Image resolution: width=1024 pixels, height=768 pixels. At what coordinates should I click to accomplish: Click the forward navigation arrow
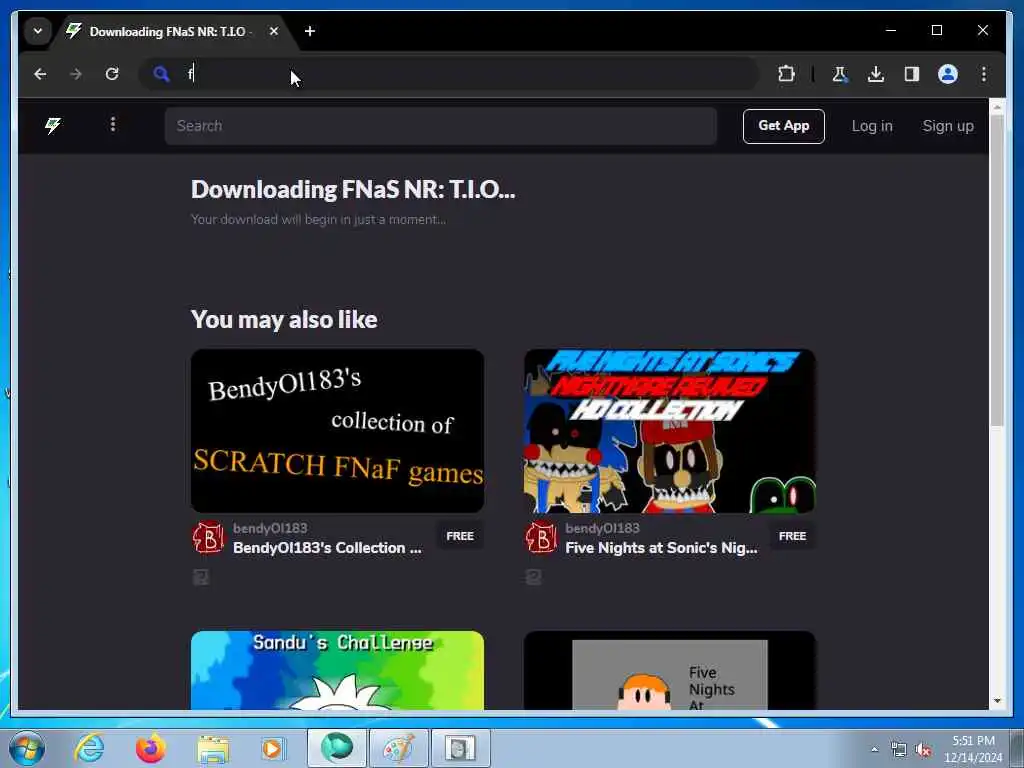pos(76,74)
